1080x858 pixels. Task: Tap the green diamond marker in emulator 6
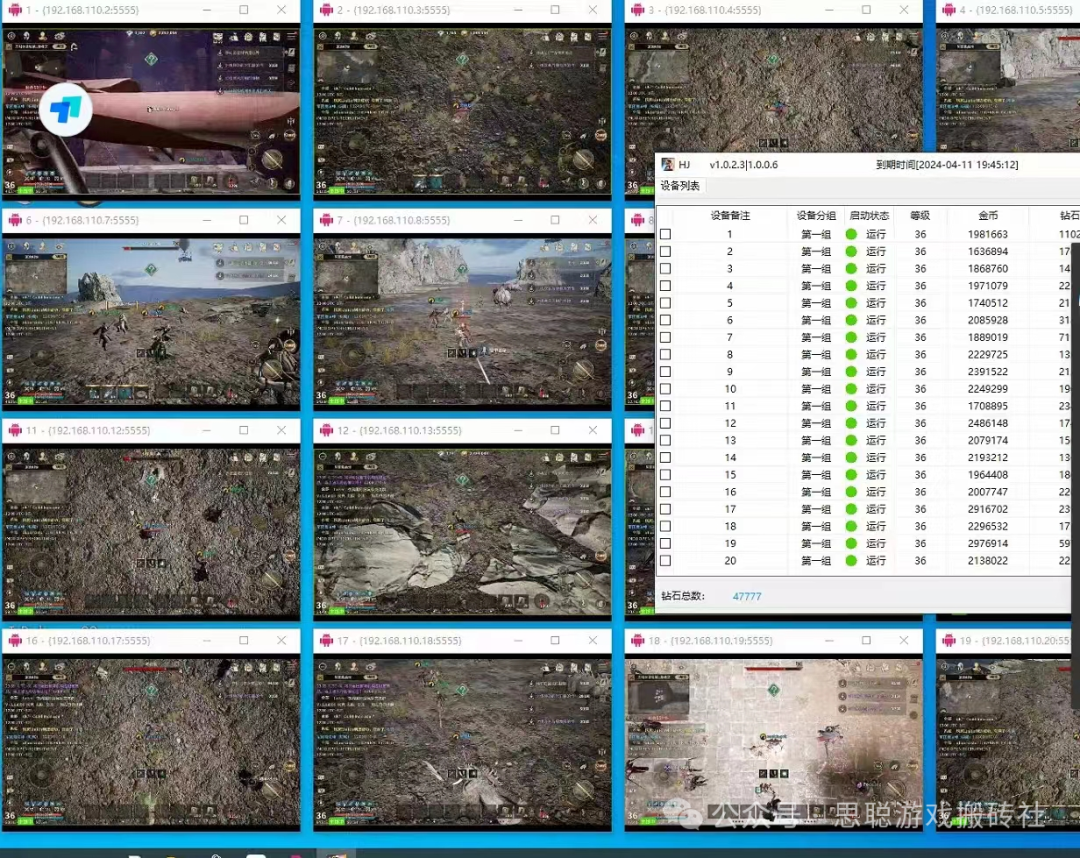(151, 269)
